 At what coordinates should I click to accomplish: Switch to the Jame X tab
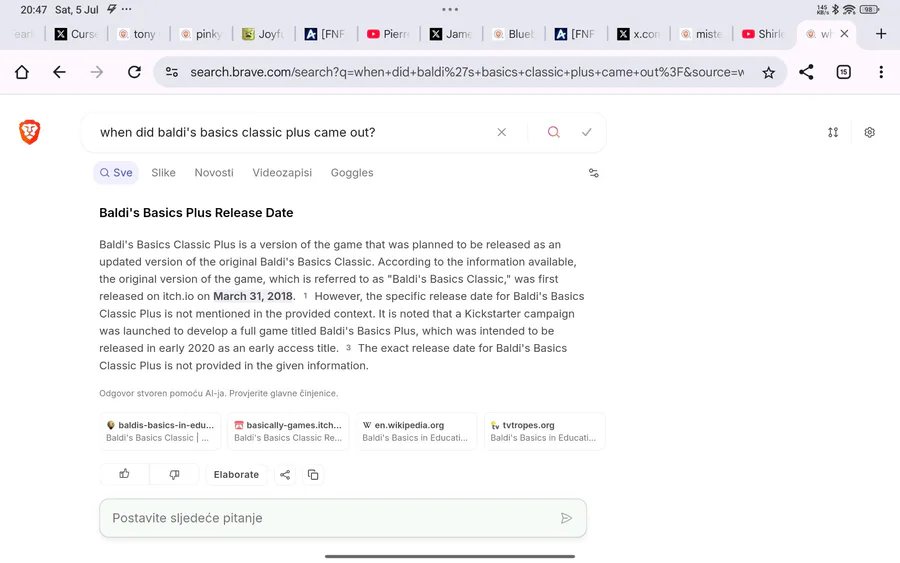click(451, 34)
